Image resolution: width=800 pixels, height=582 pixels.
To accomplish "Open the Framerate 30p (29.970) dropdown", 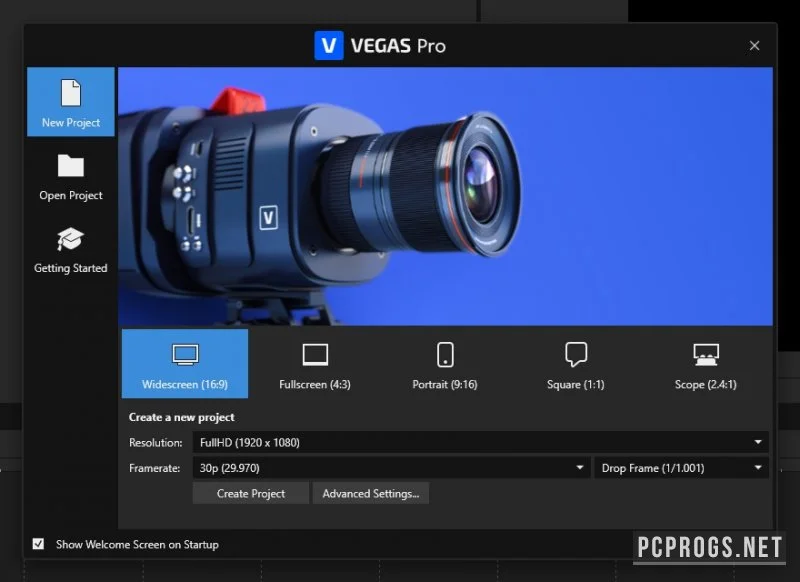I will click(391, 468).
